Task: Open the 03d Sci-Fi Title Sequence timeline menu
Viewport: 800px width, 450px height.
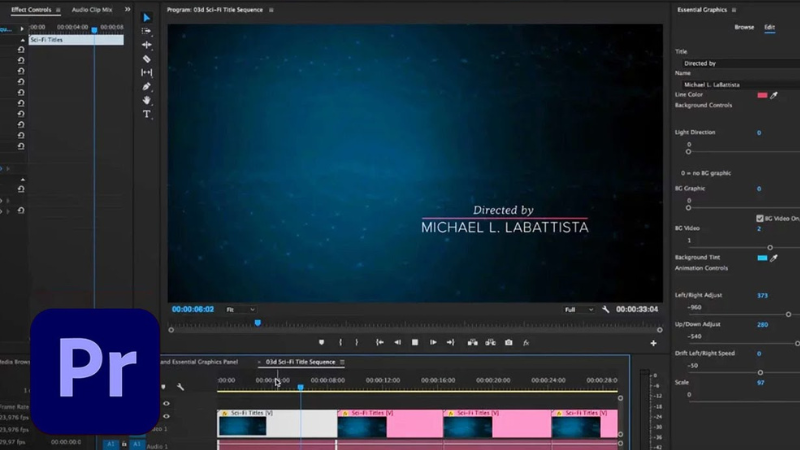Action: click(342, 362)
